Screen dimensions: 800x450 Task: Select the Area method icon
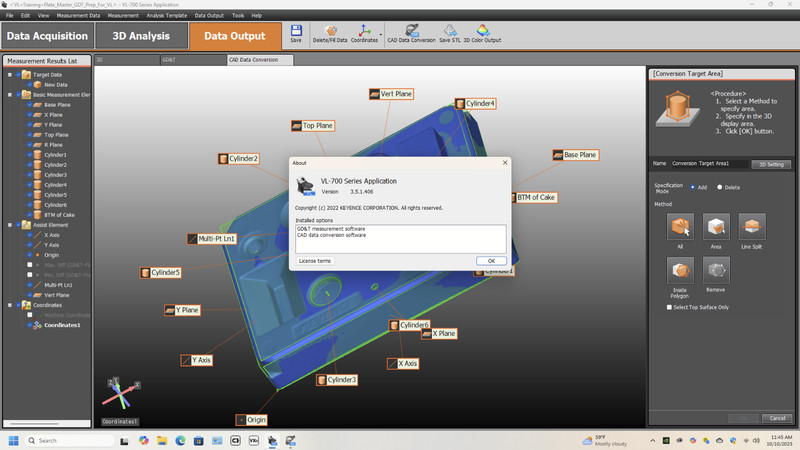[x=716, y=227]
